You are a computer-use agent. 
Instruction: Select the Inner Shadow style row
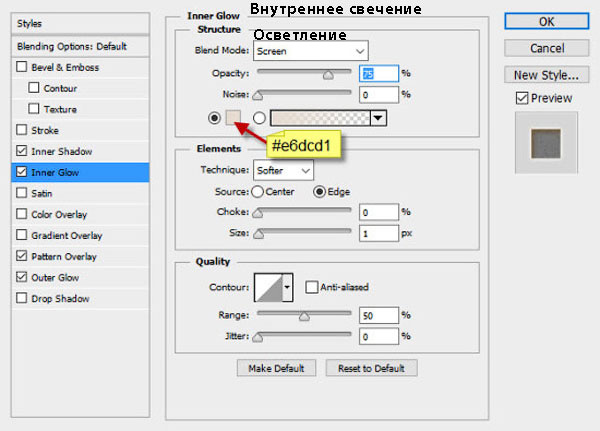point(80,151)
